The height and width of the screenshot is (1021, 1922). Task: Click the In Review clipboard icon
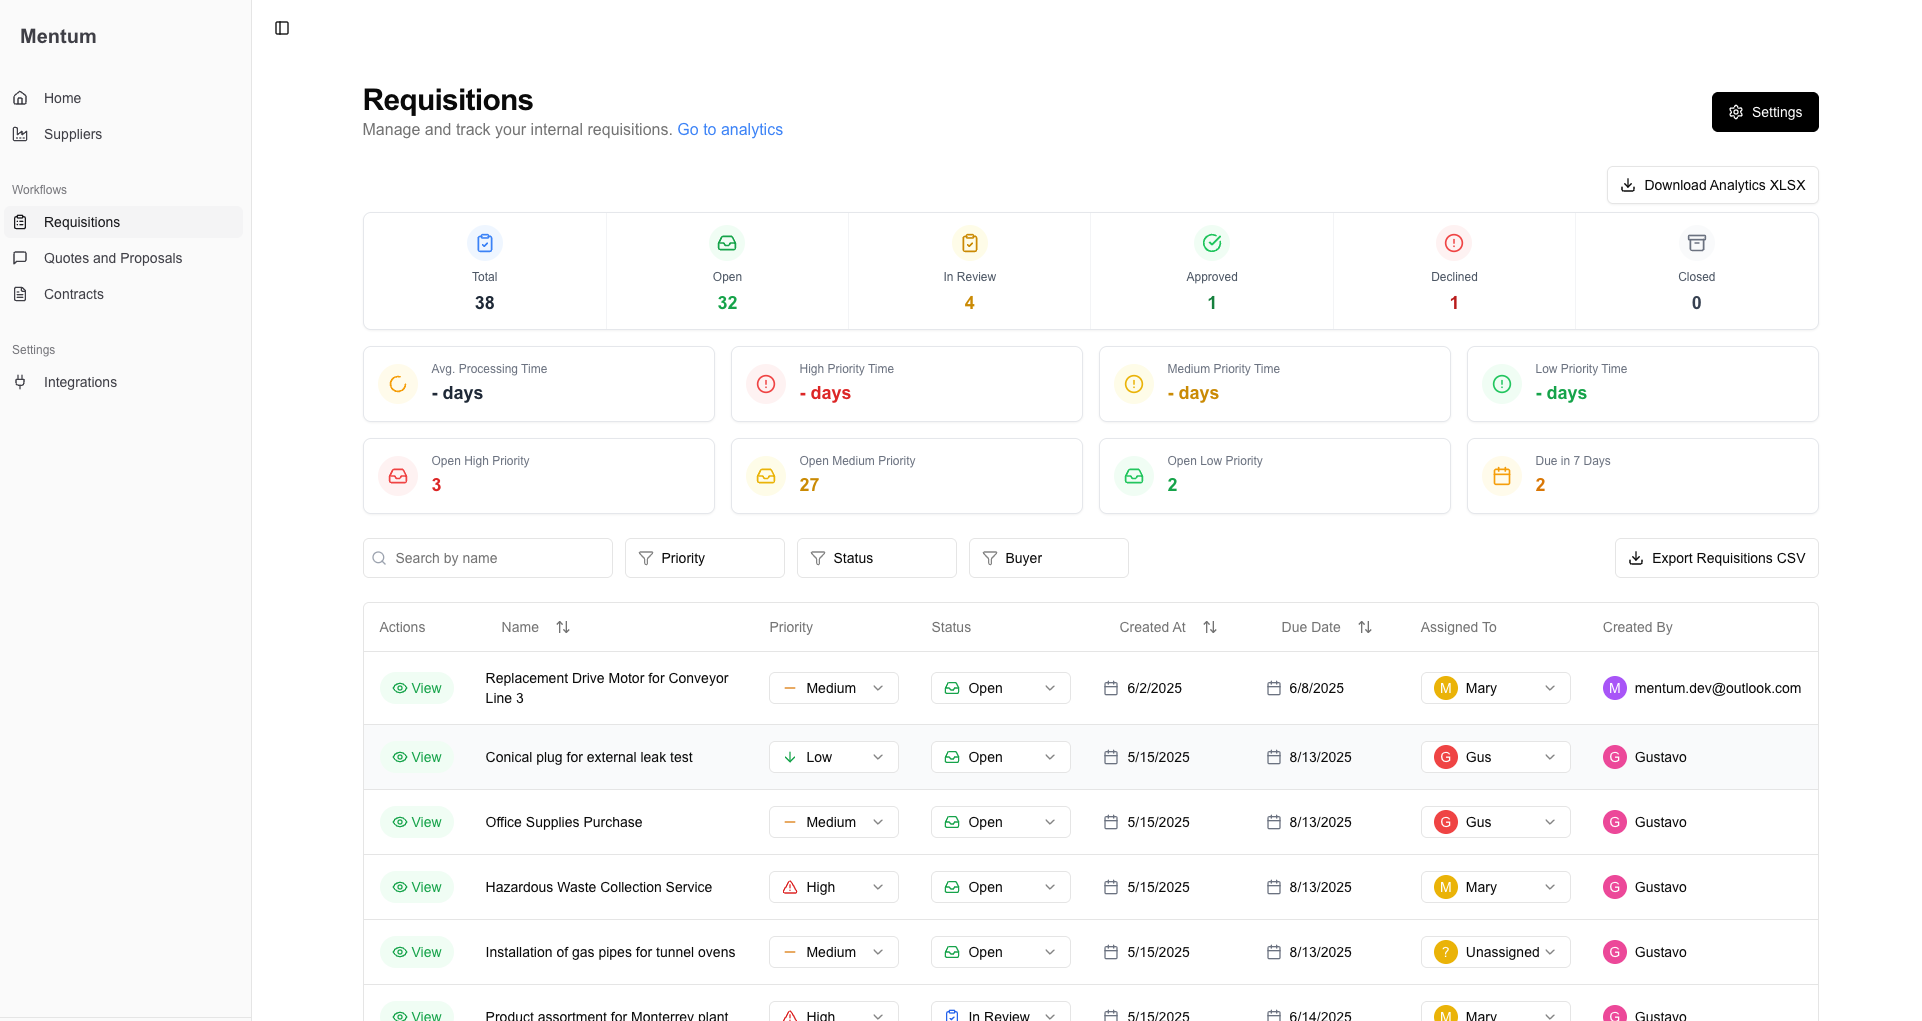pos(969,243)
